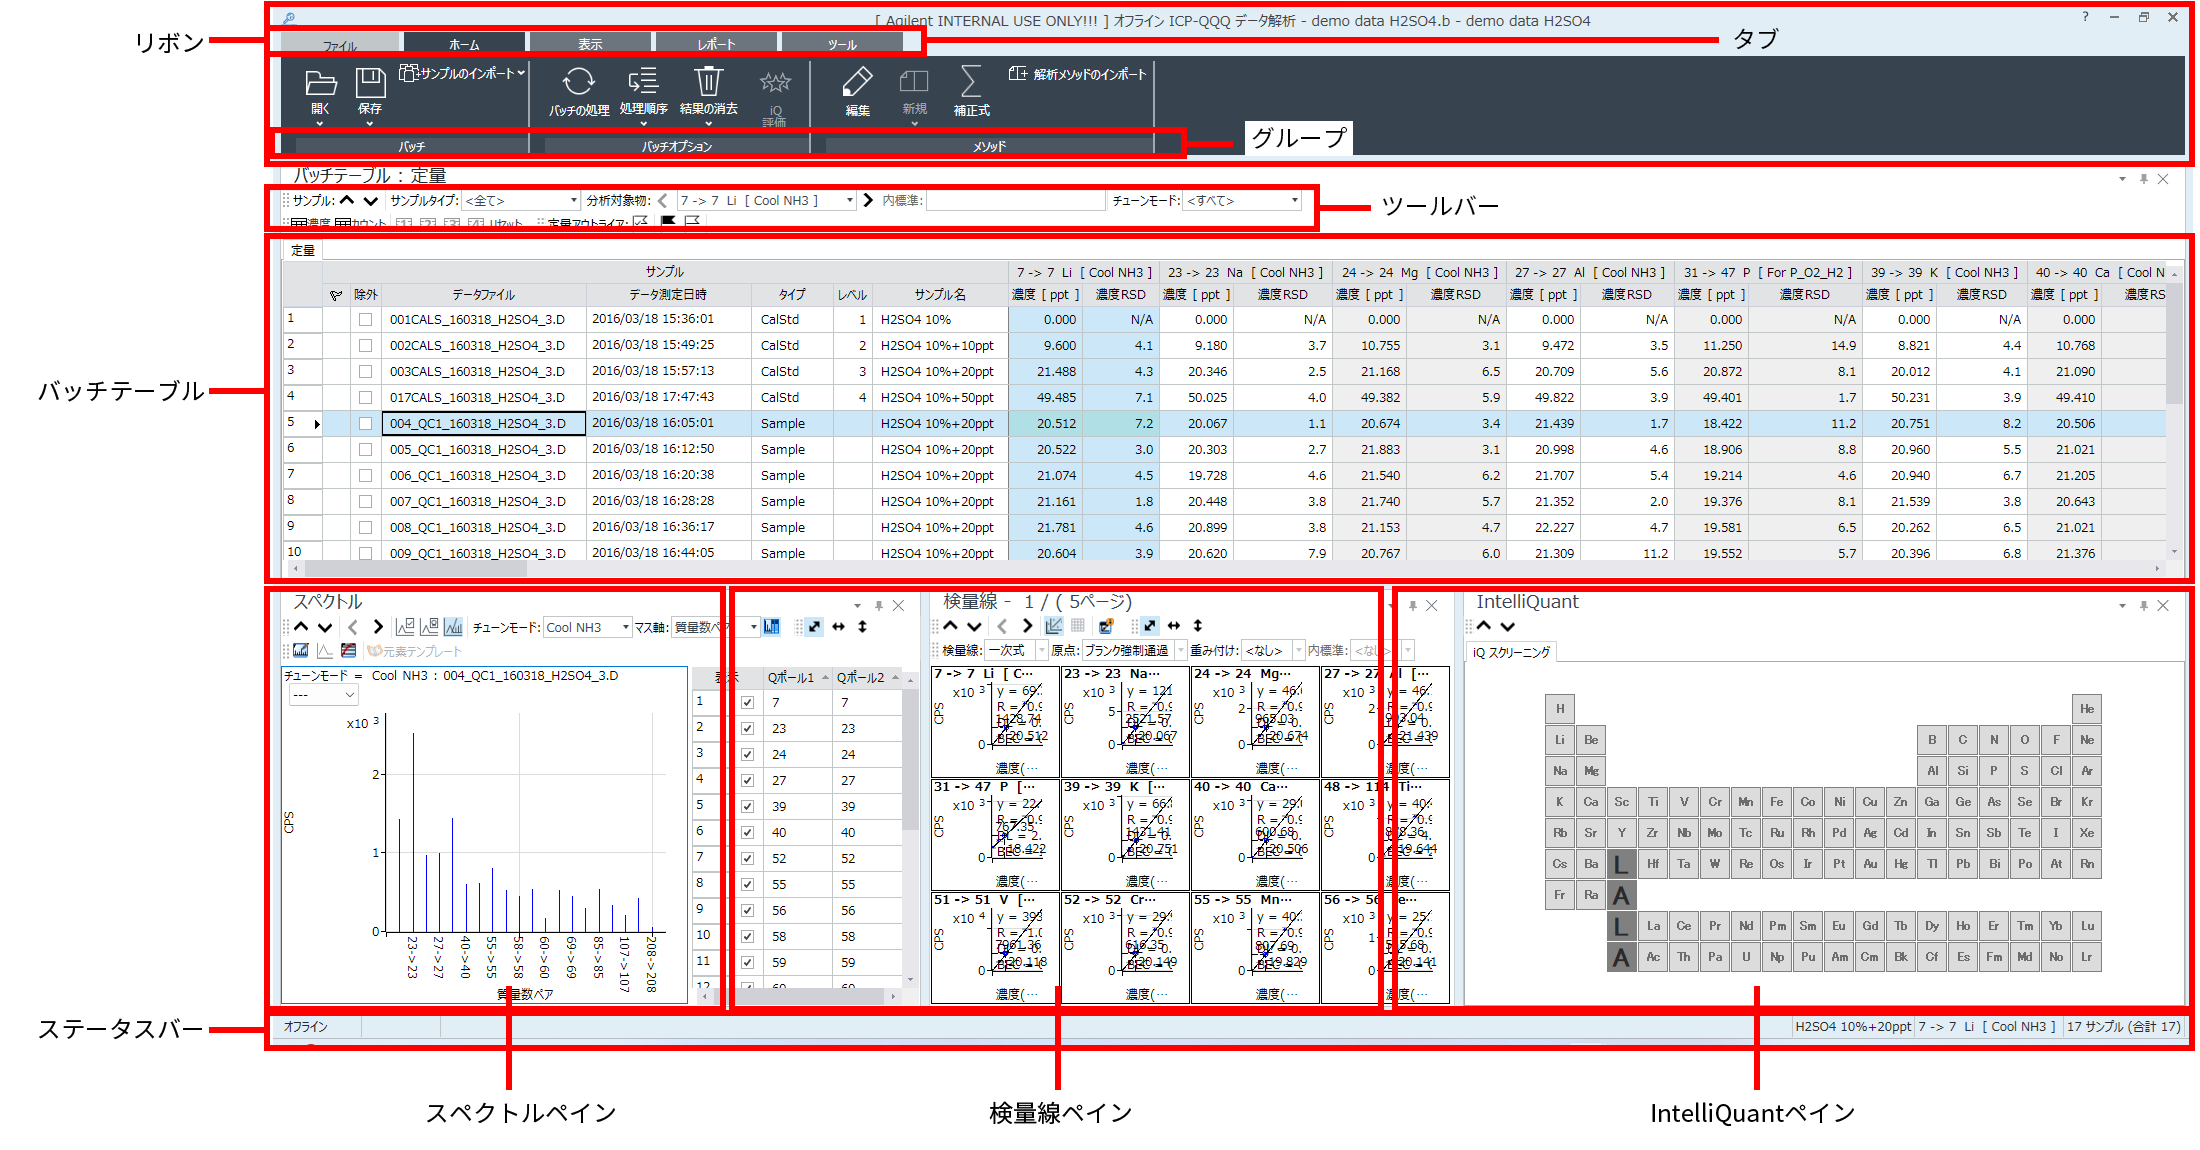Viewport: 2200px width, 1150px height.
Task: Expand the サンプルのインポート dropdown arrow
Action: pyautogui.click(x=521, y=73)
